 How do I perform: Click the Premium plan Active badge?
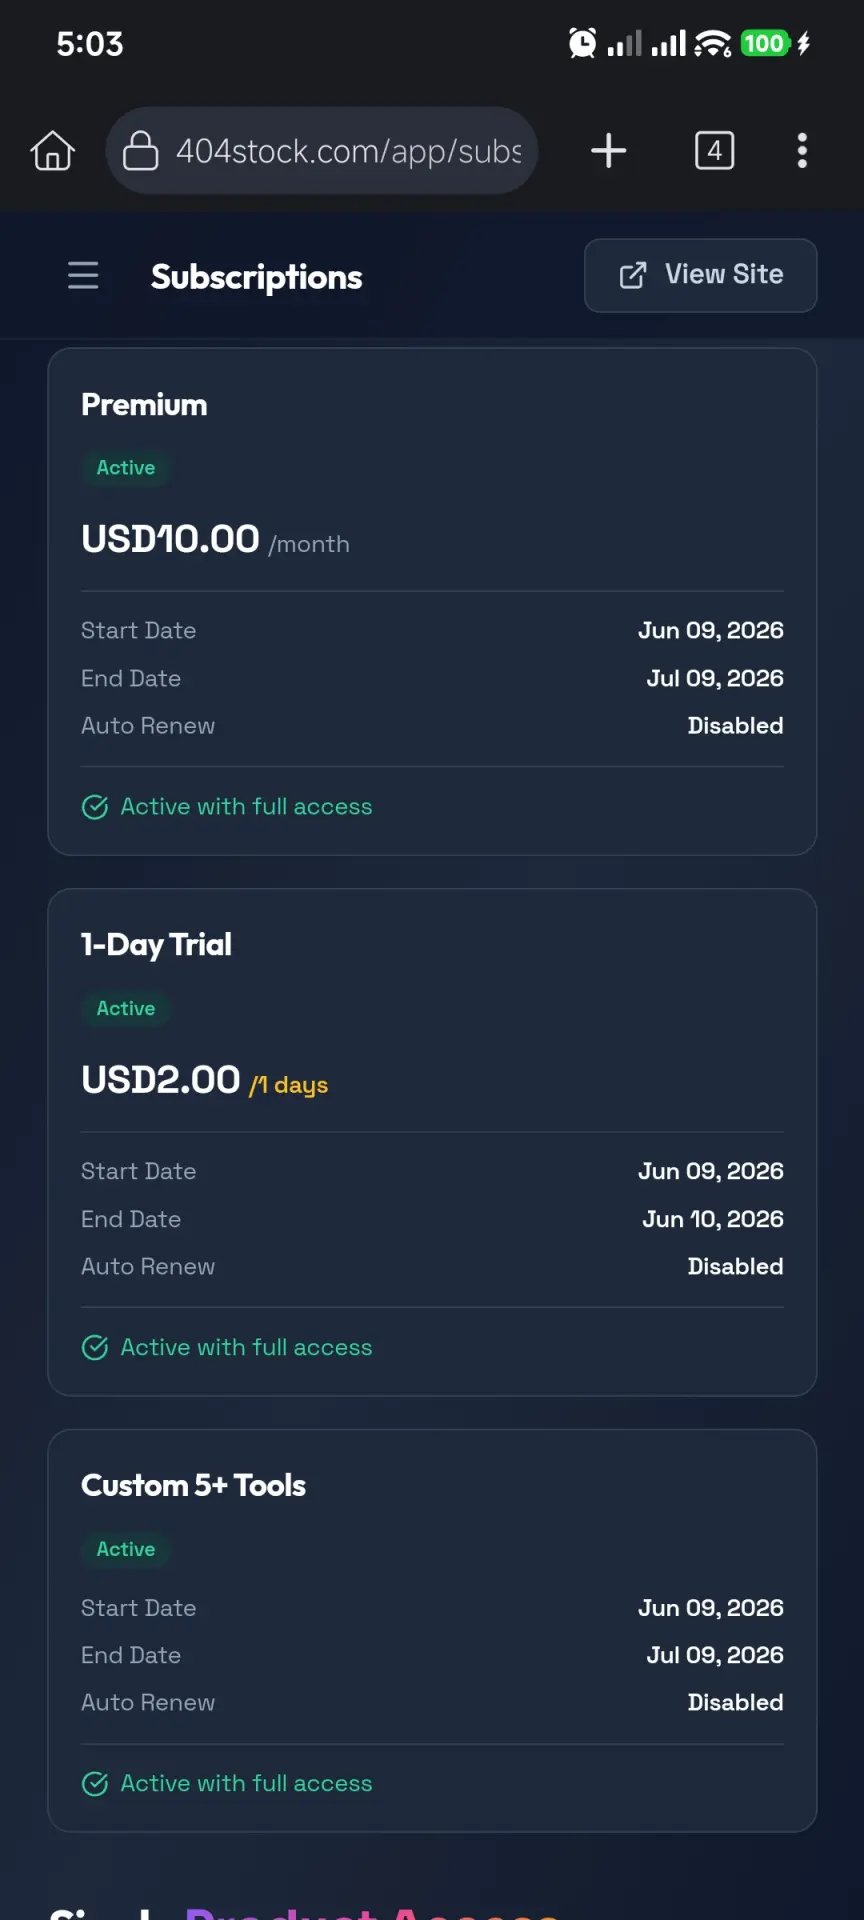126,468
